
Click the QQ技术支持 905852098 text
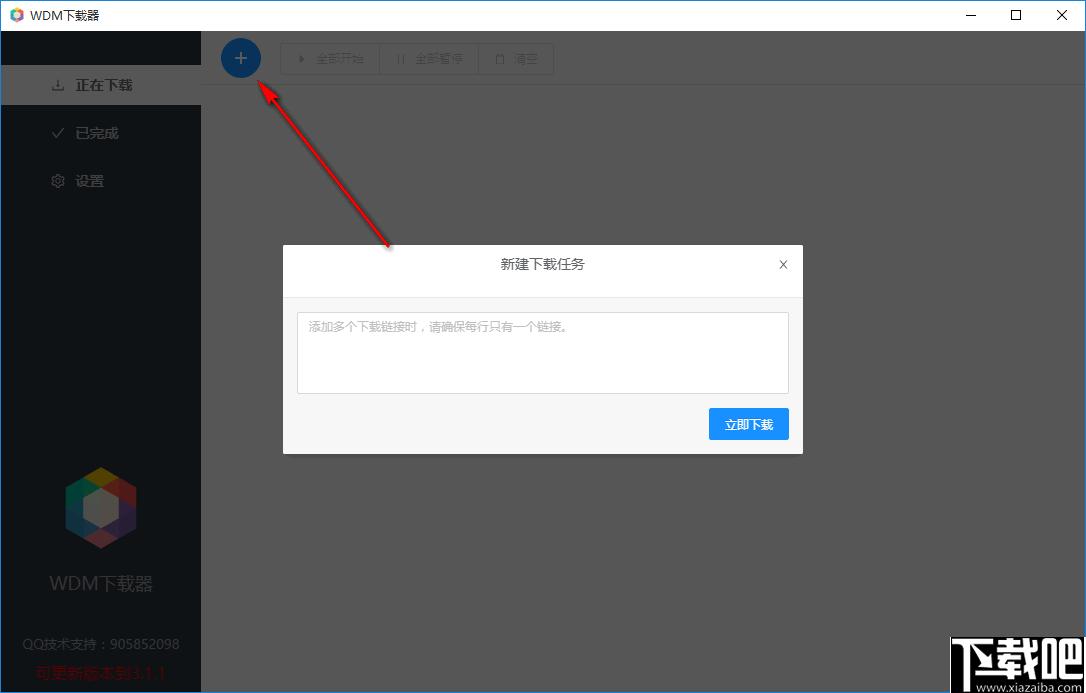(x=101, y=645)
